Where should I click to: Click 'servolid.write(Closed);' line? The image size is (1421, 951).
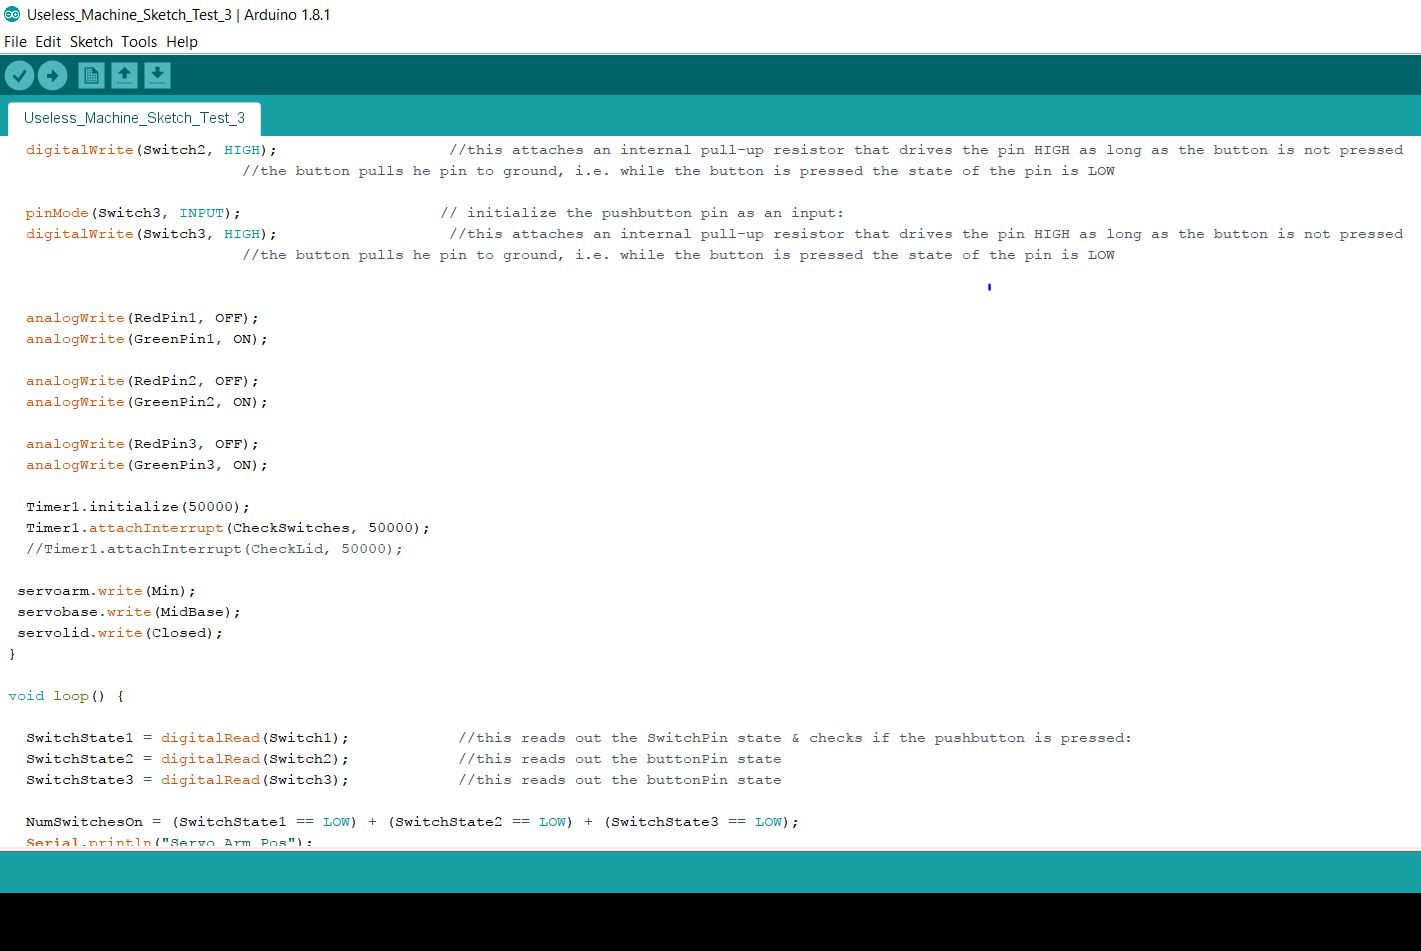(x=120, y=633)
